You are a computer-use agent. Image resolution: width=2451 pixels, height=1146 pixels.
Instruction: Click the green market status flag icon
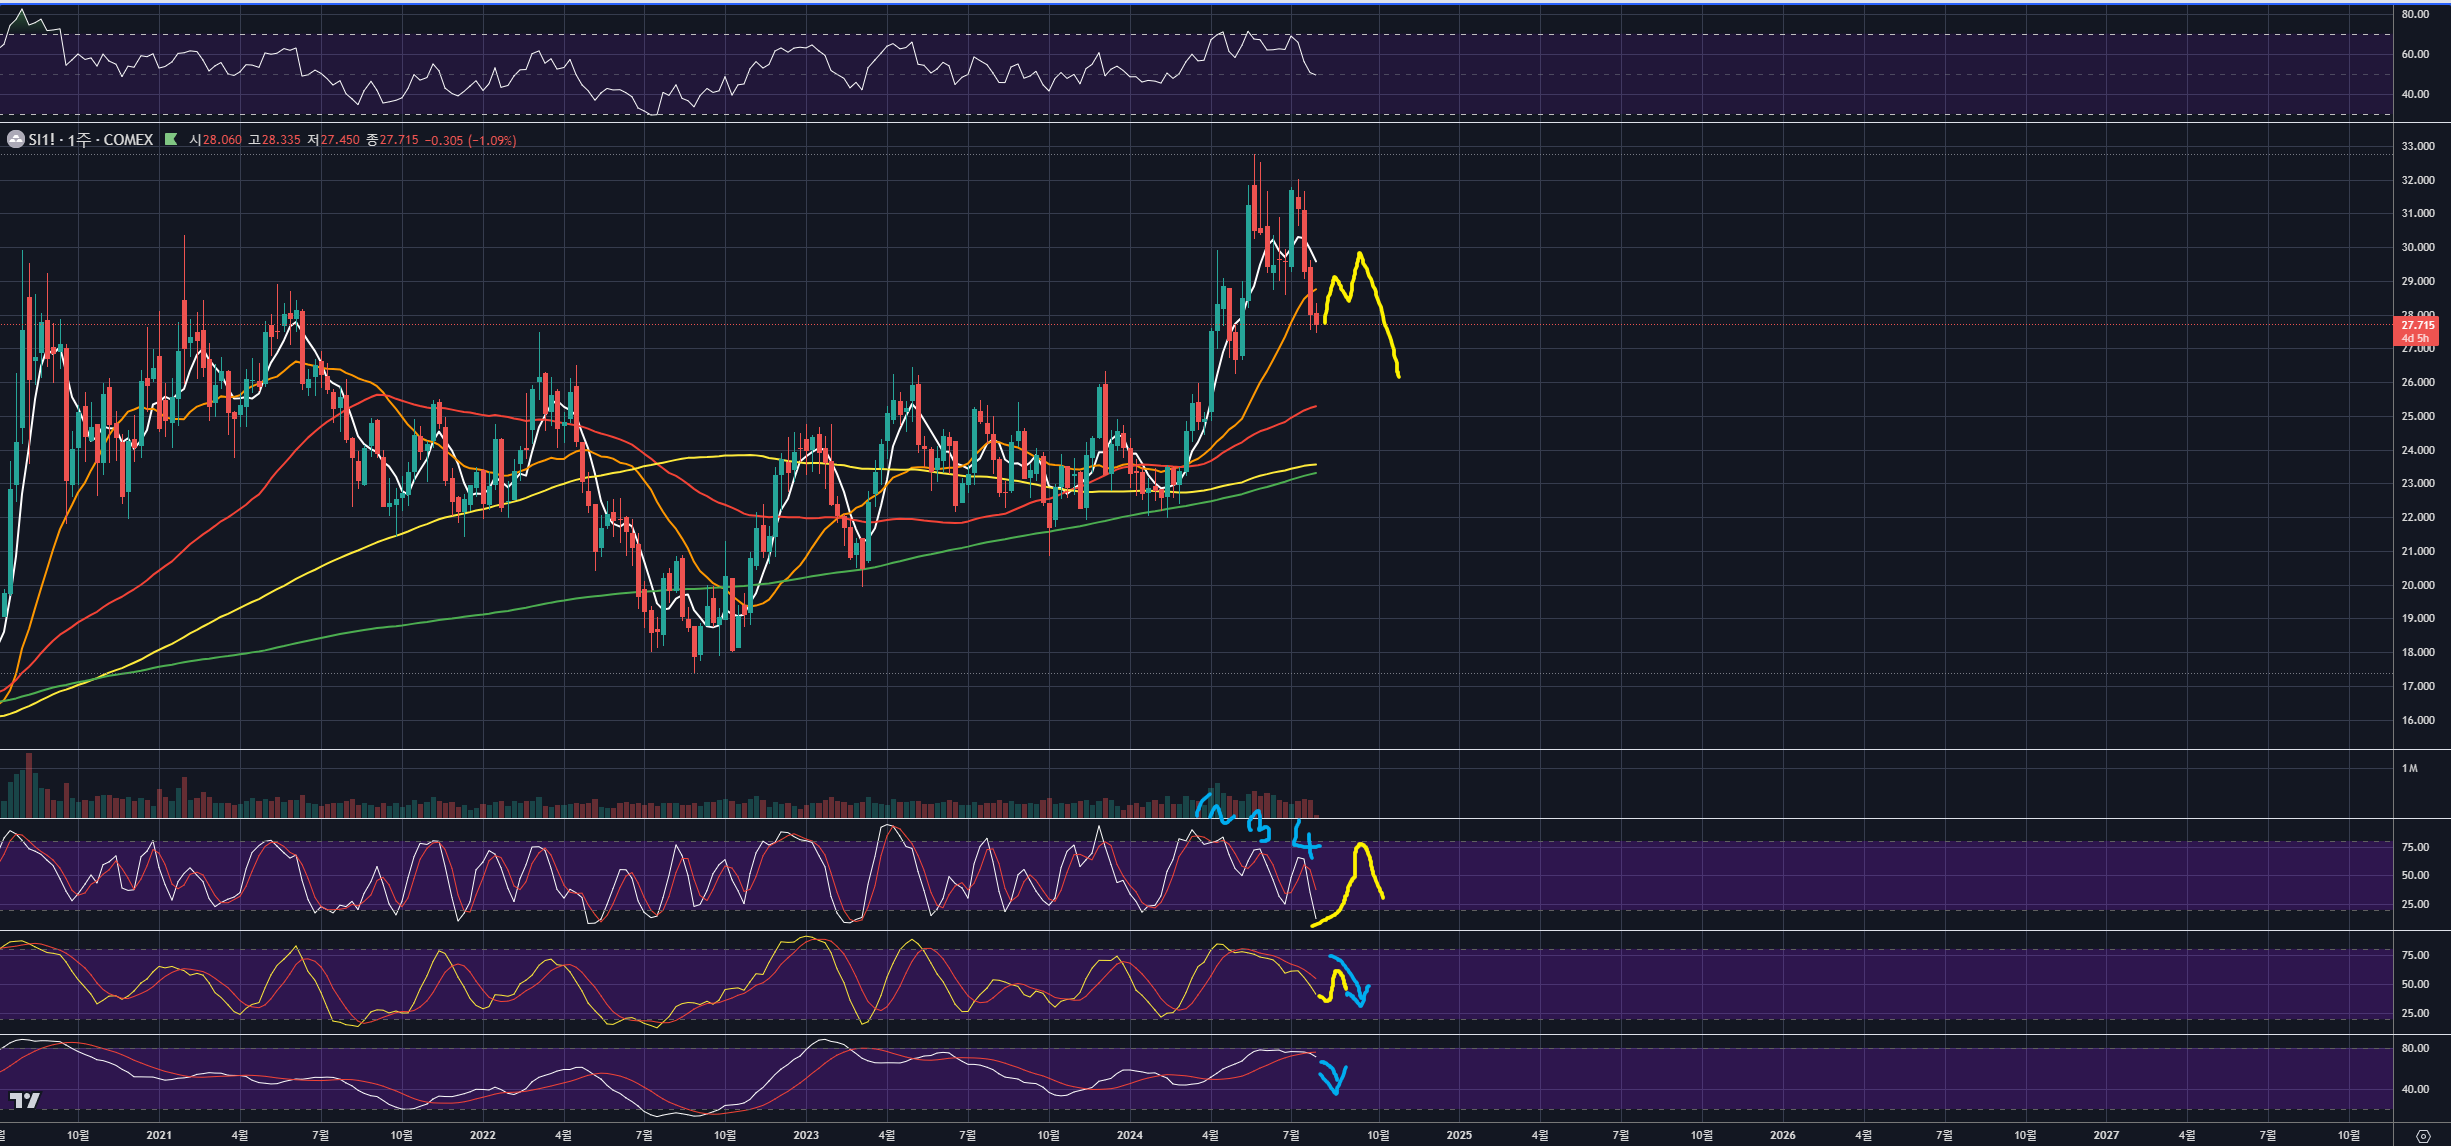coord(171,140)
